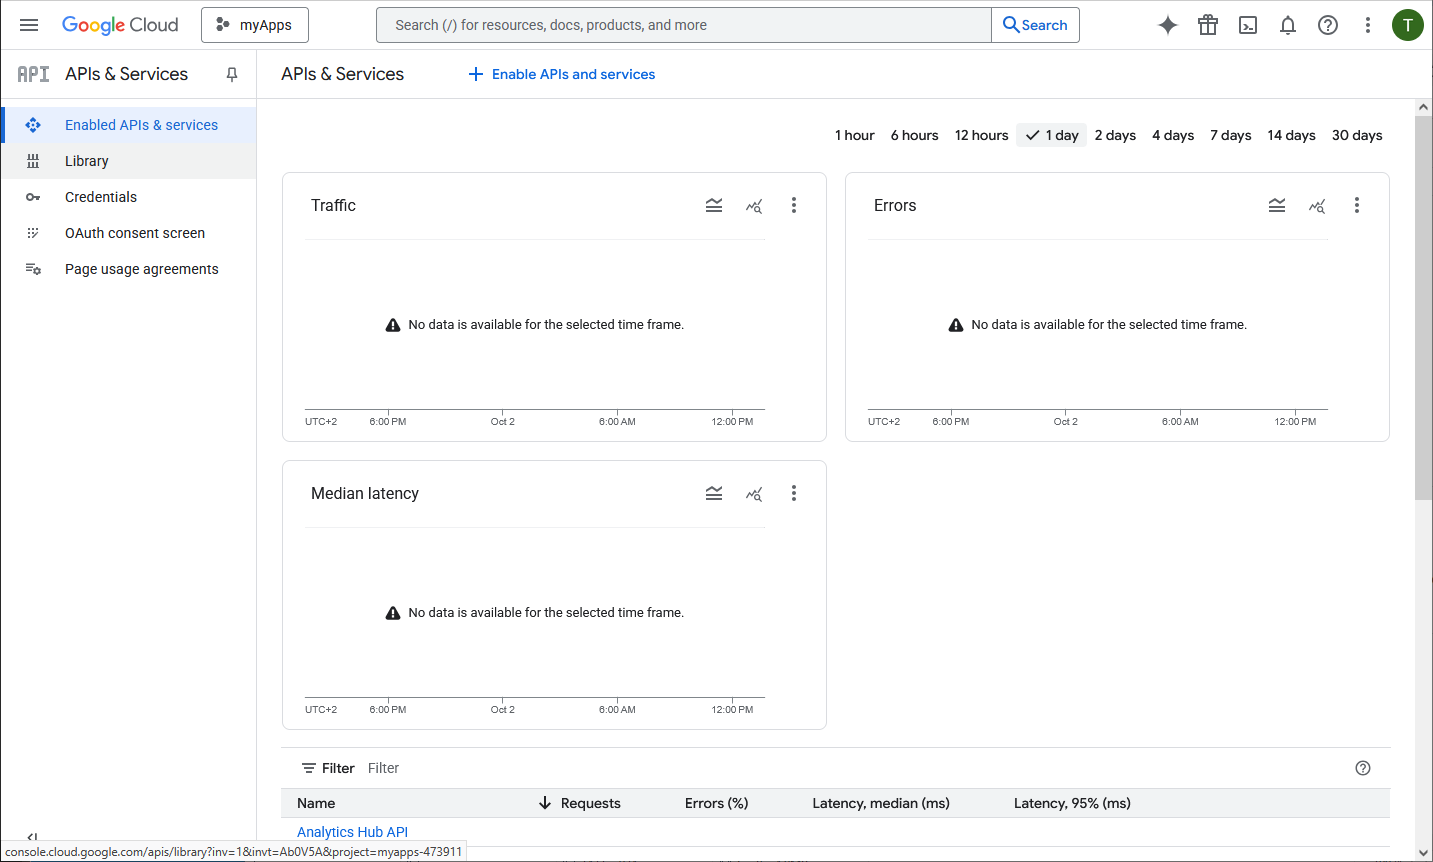Open the Analytics Hub API link
The height and width of the screenshot is (862, 1433).
coord(352,832)
